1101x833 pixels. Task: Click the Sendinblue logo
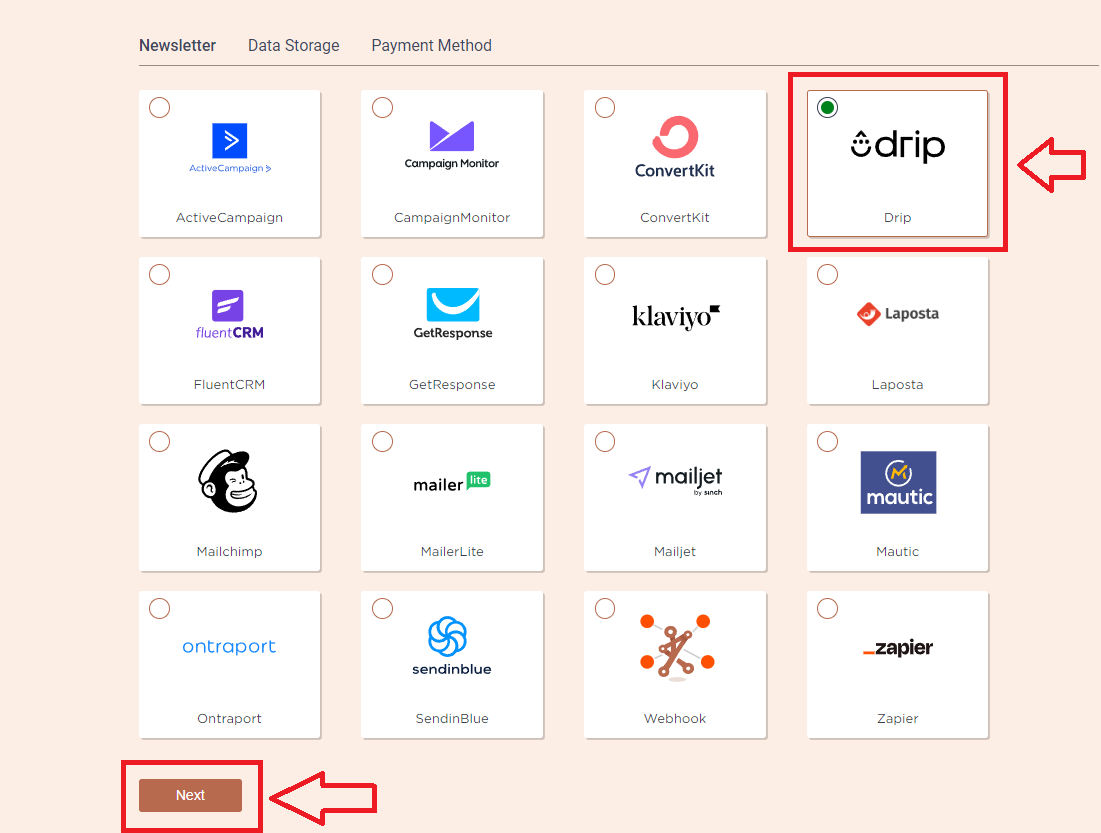click(451, 646)
